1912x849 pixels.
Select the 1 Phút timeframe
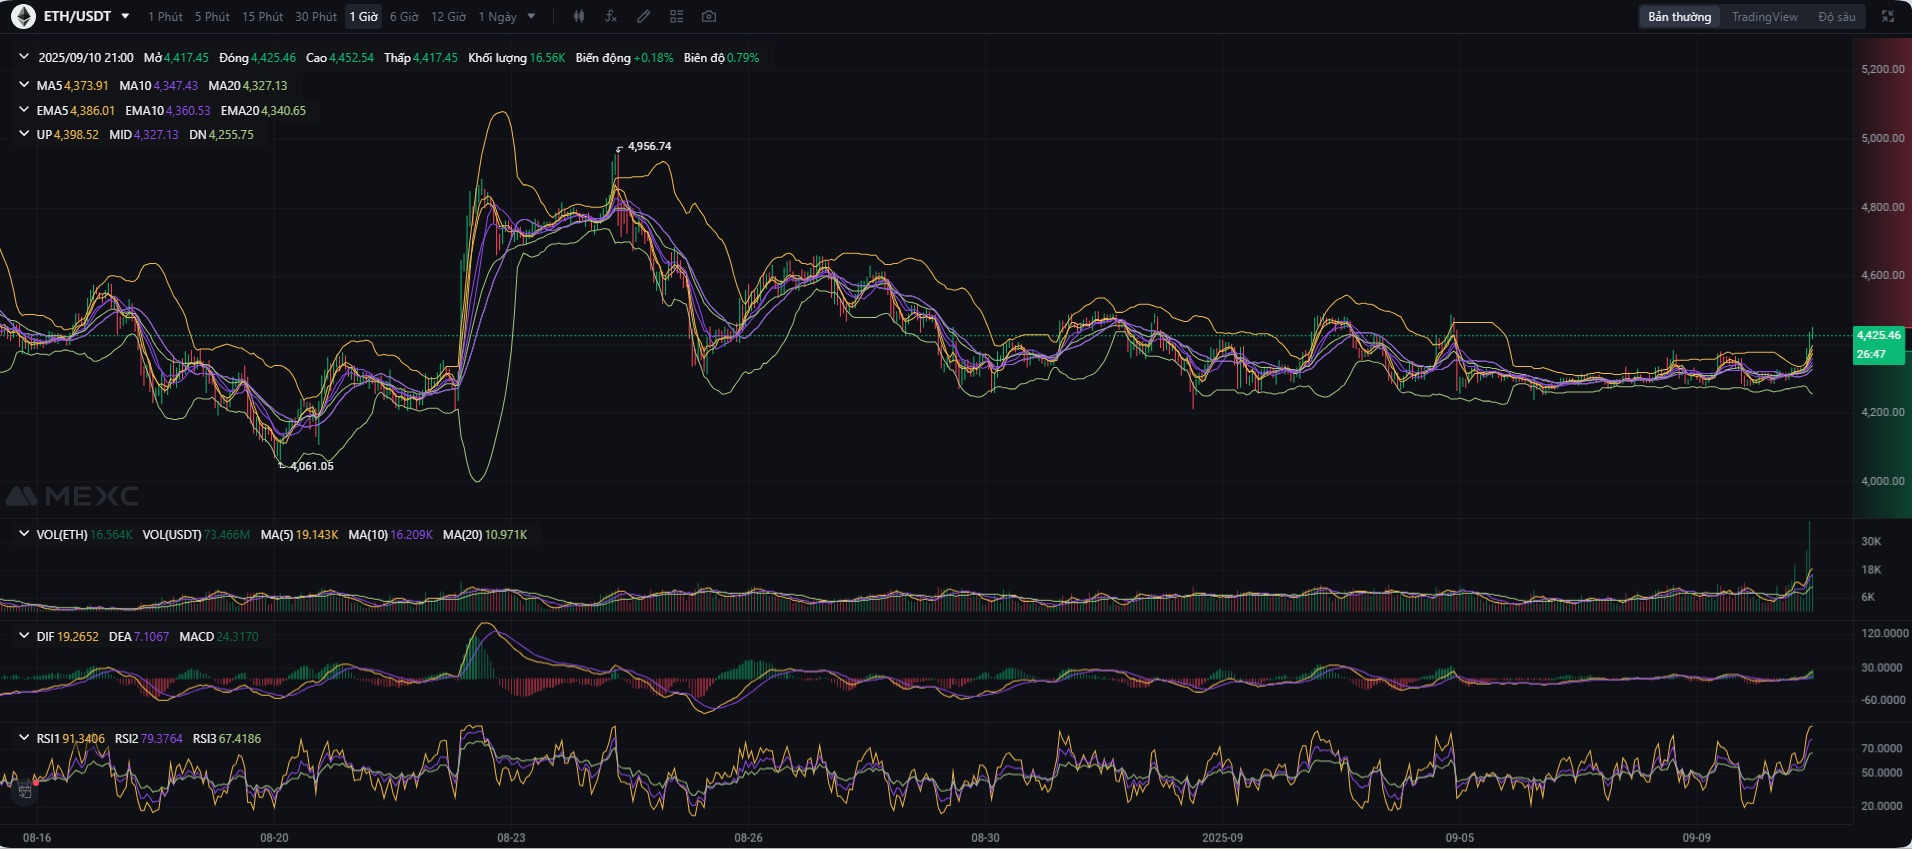point(165,17)
